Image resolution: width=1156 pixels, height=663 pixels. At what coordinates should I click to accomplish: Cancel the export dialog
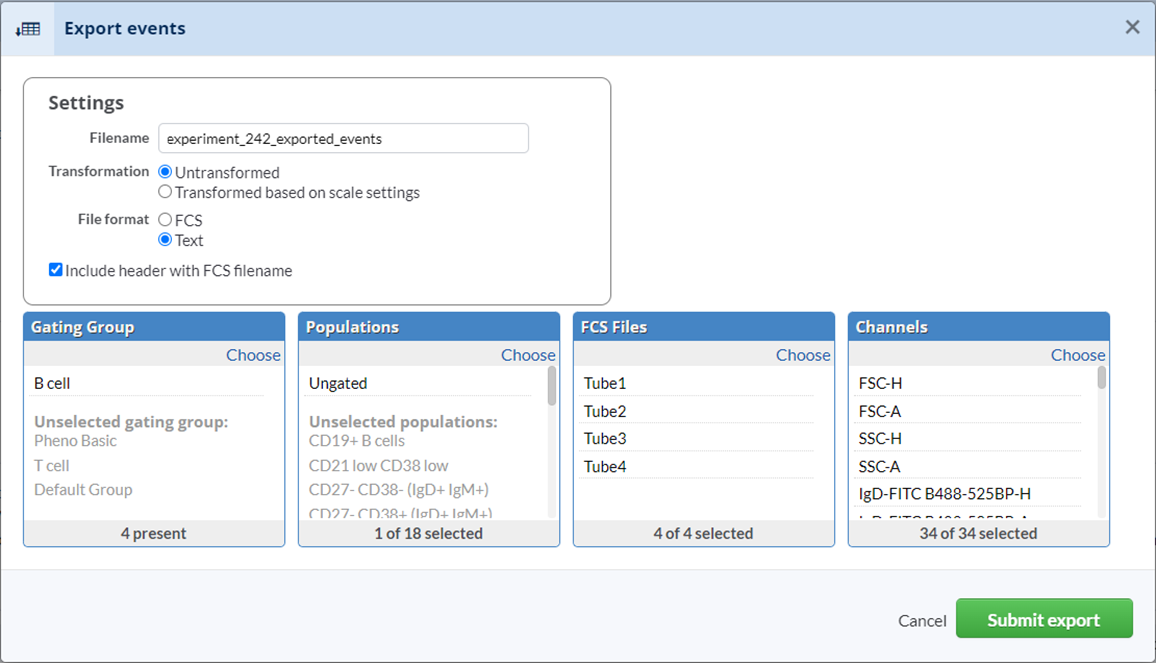(x=921, y=621)
